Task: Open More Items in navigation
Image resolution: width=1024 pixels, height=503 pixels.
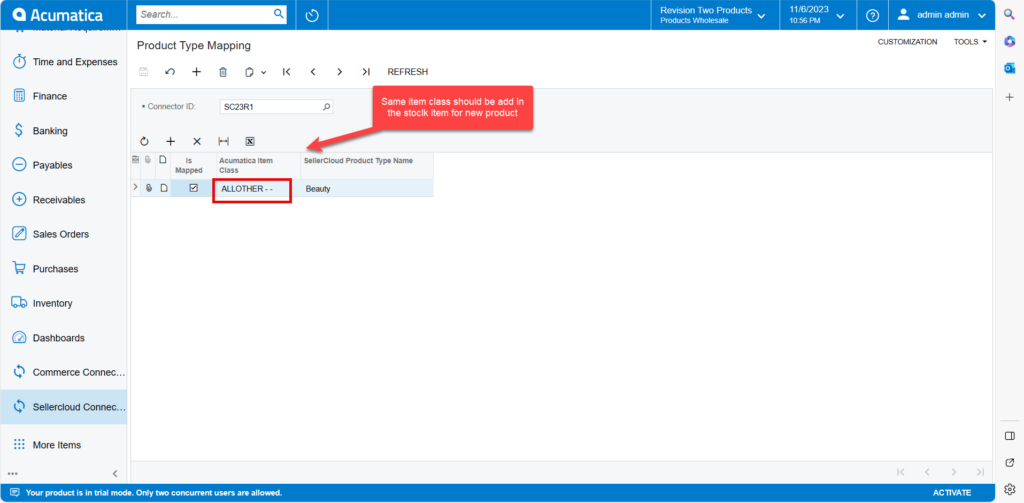Action: click(x=63, y=445)
